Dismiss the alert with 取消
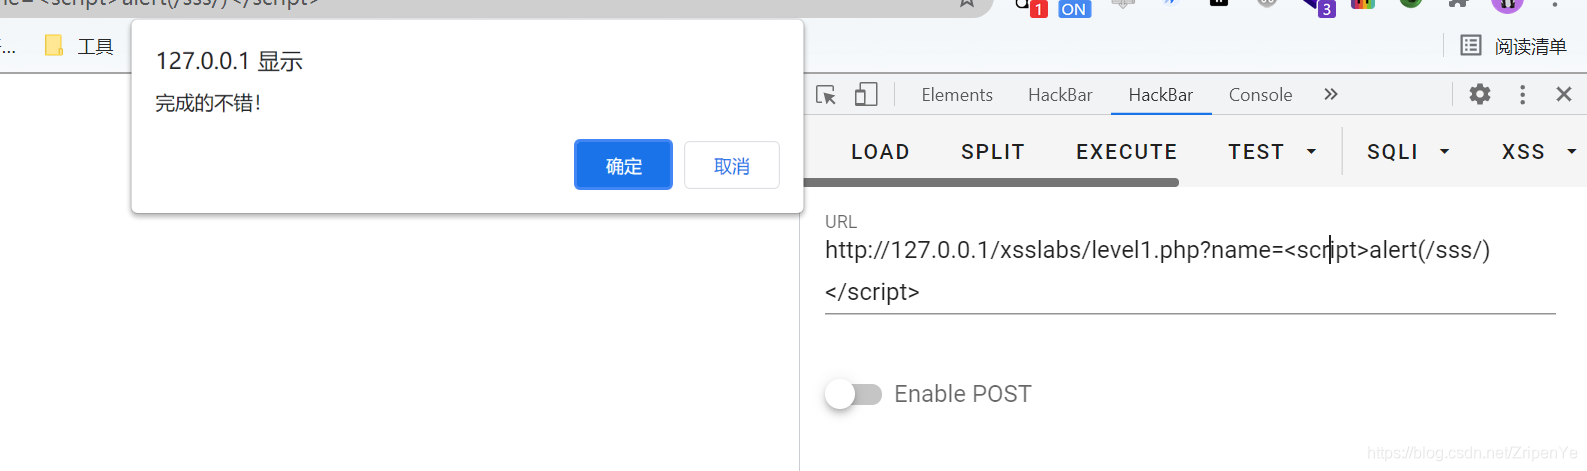The height and width of the screenshot is (471, 1587). point(732,165)
